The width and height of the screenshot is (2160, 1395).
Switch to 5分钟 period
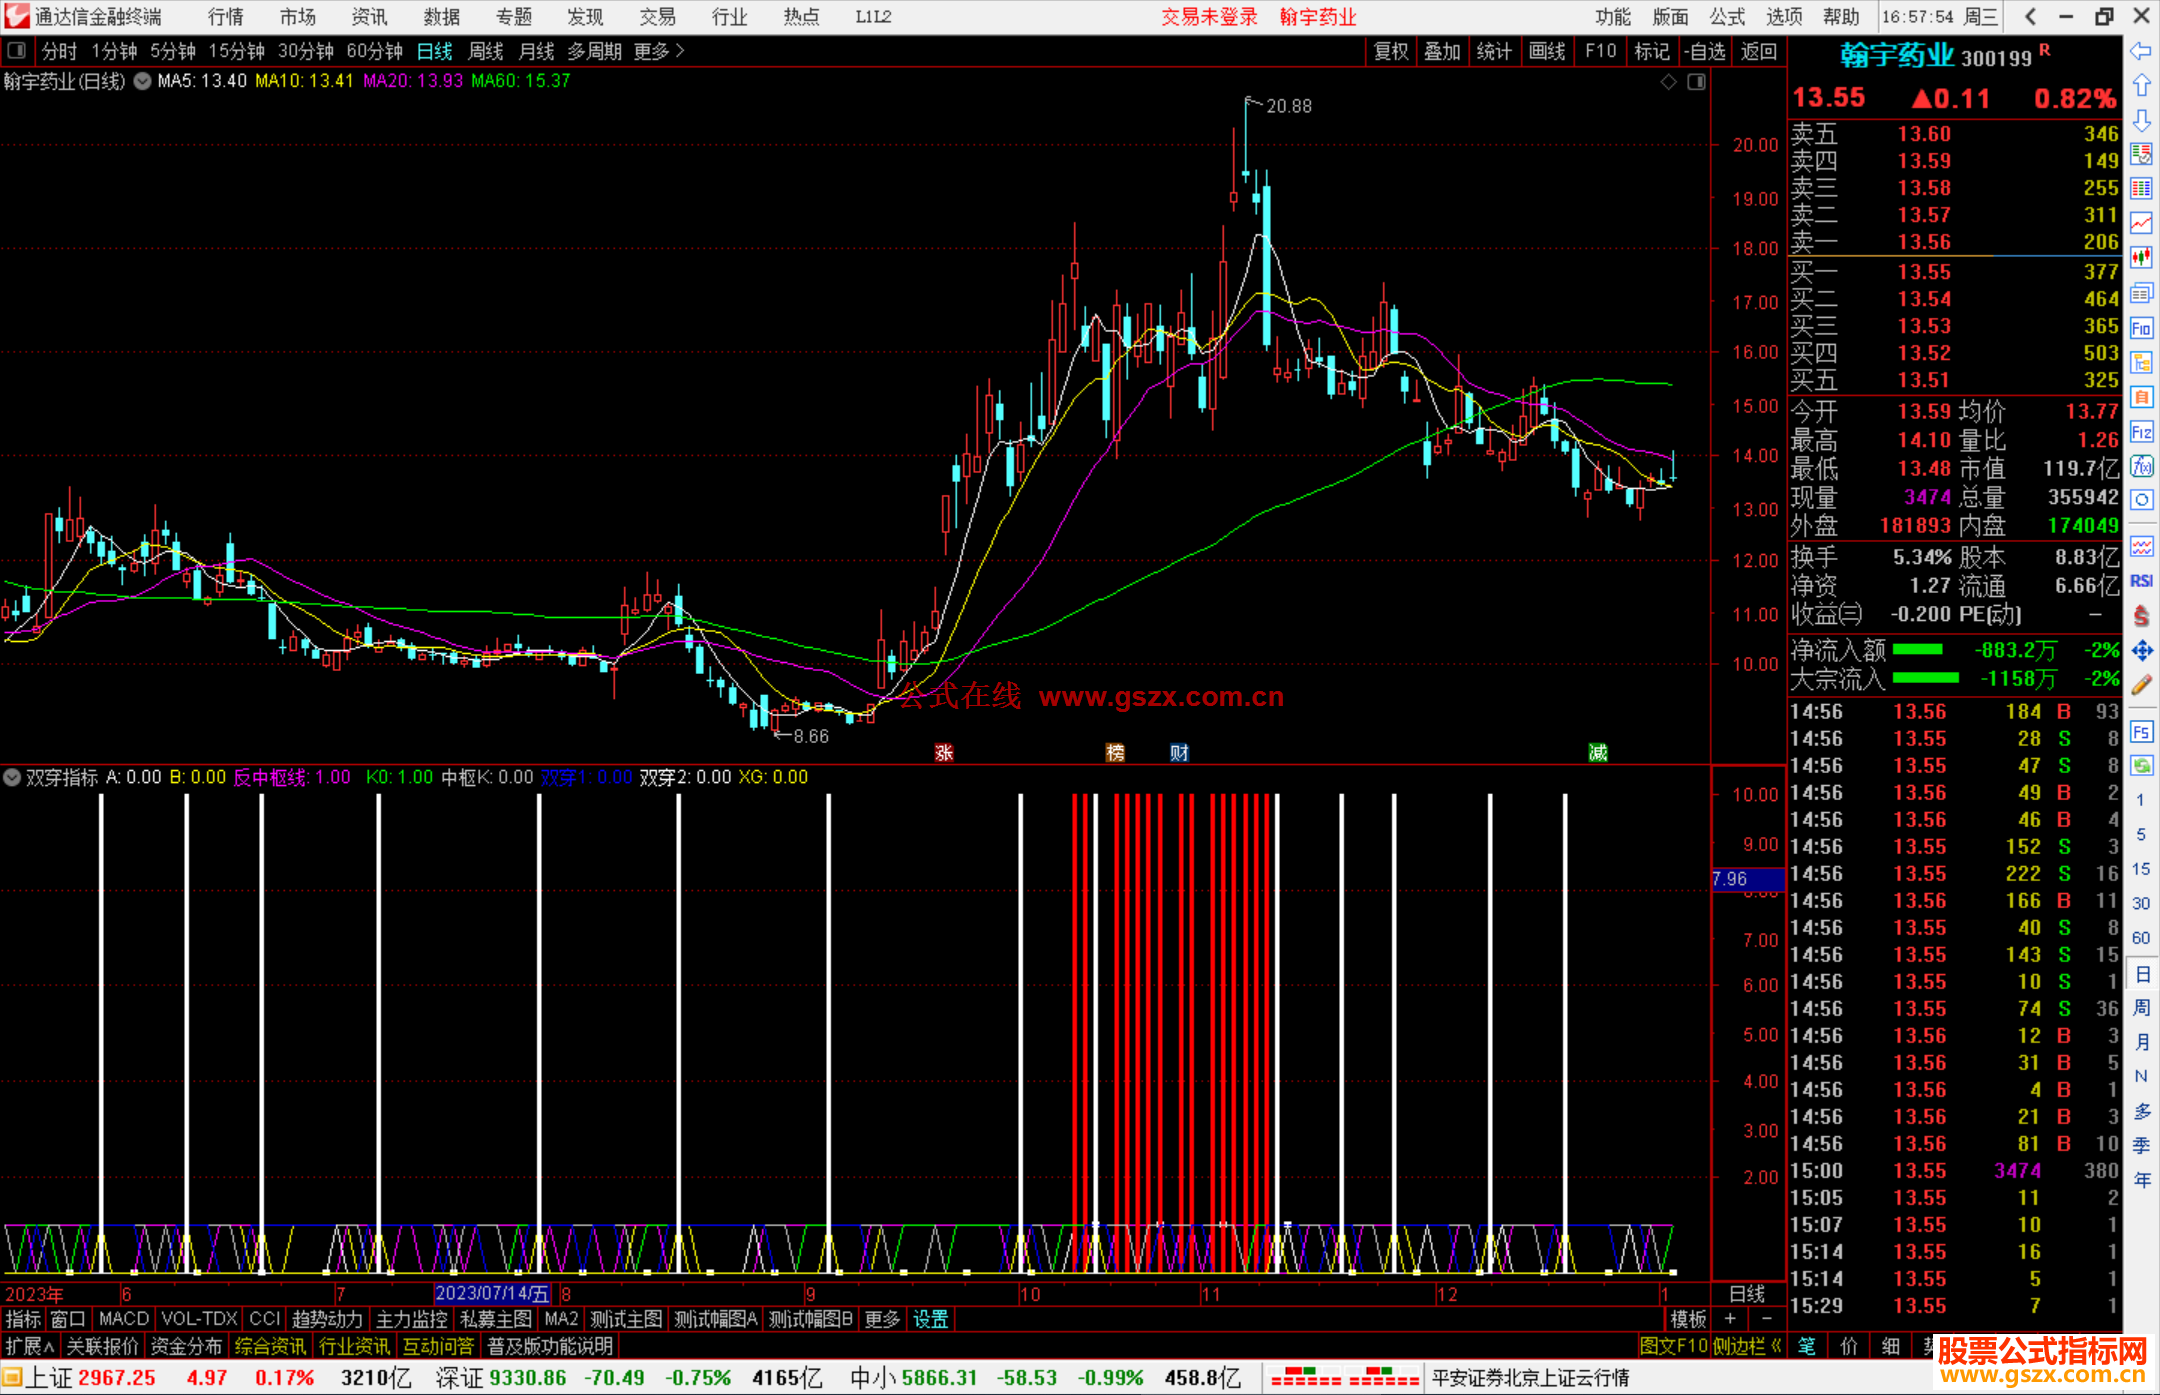173,51
